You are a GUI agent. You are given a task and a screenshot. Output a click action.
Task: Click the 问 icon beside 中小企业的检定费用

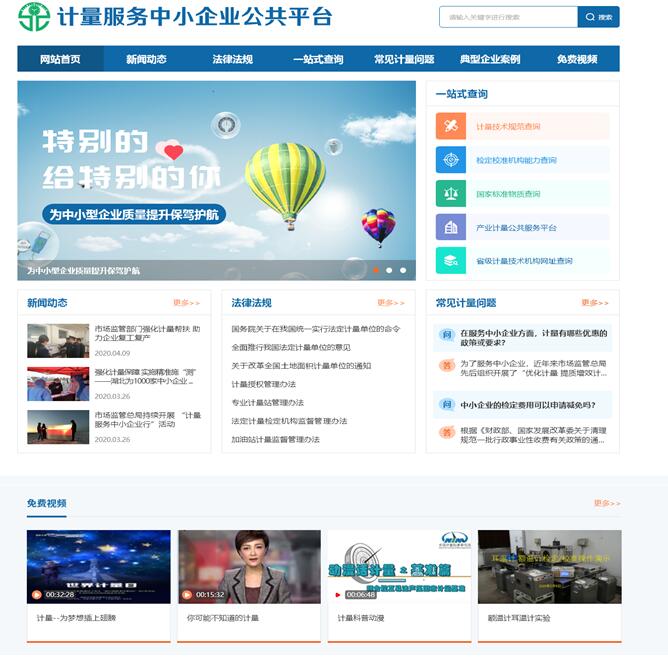point(446,404)
